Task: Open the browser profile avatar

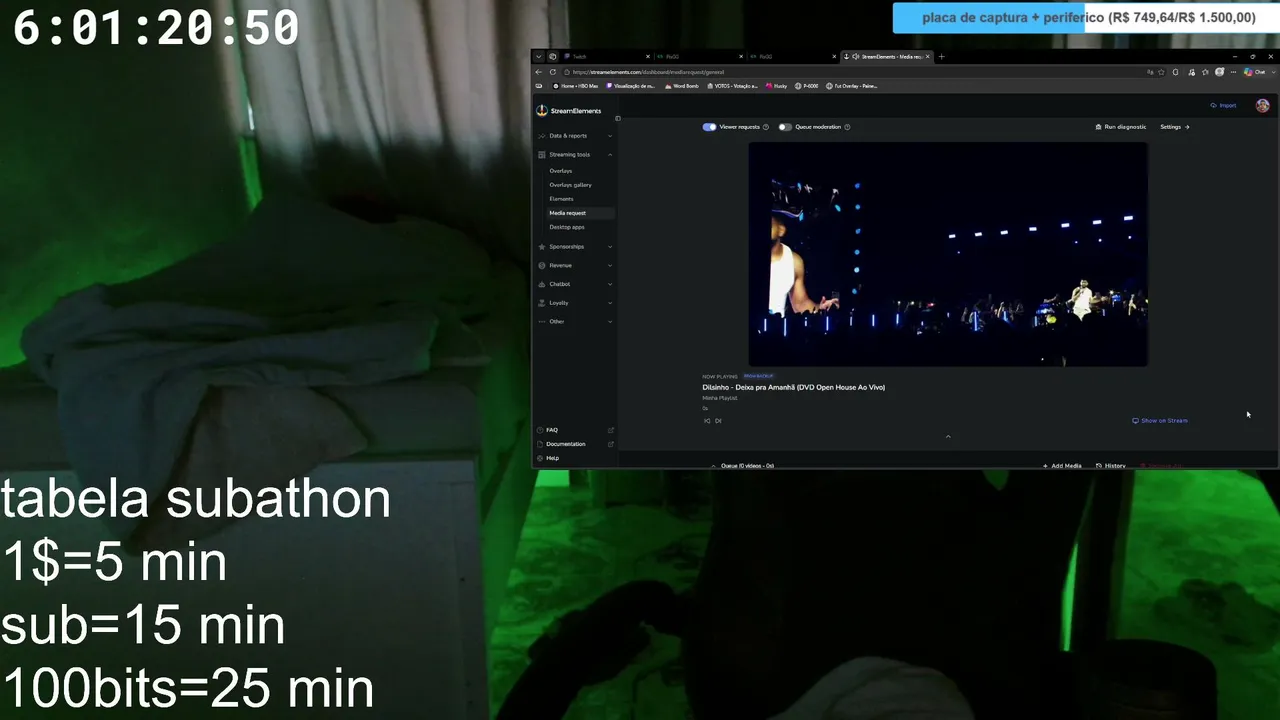Action: pos(1220,72)
